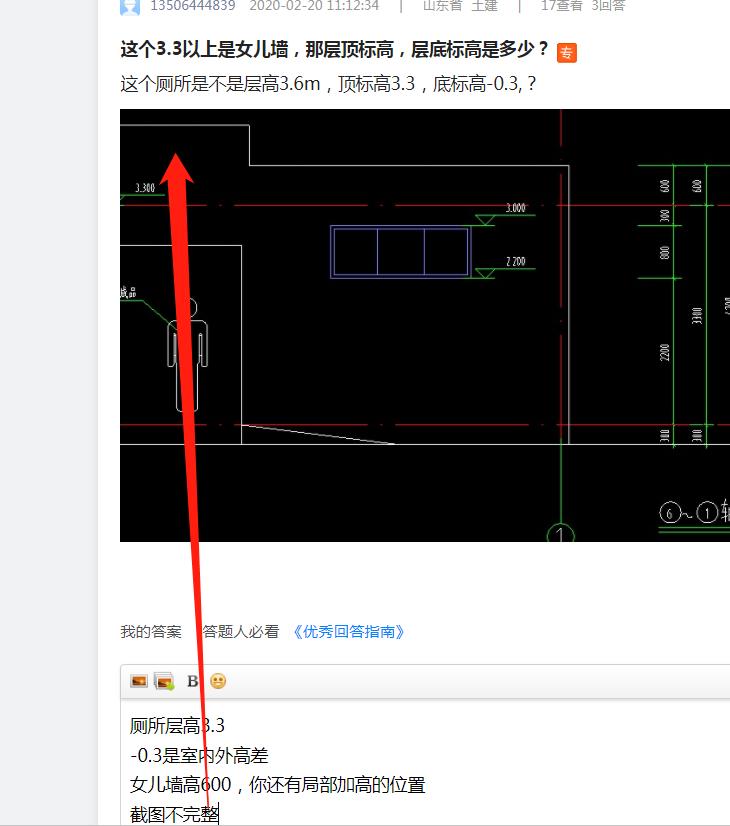The width and height of the screenshot is (730, 826).
Task: Click the insert image icon in the editor toolbar
Action: pyautogui.click(x=139, y=681)
